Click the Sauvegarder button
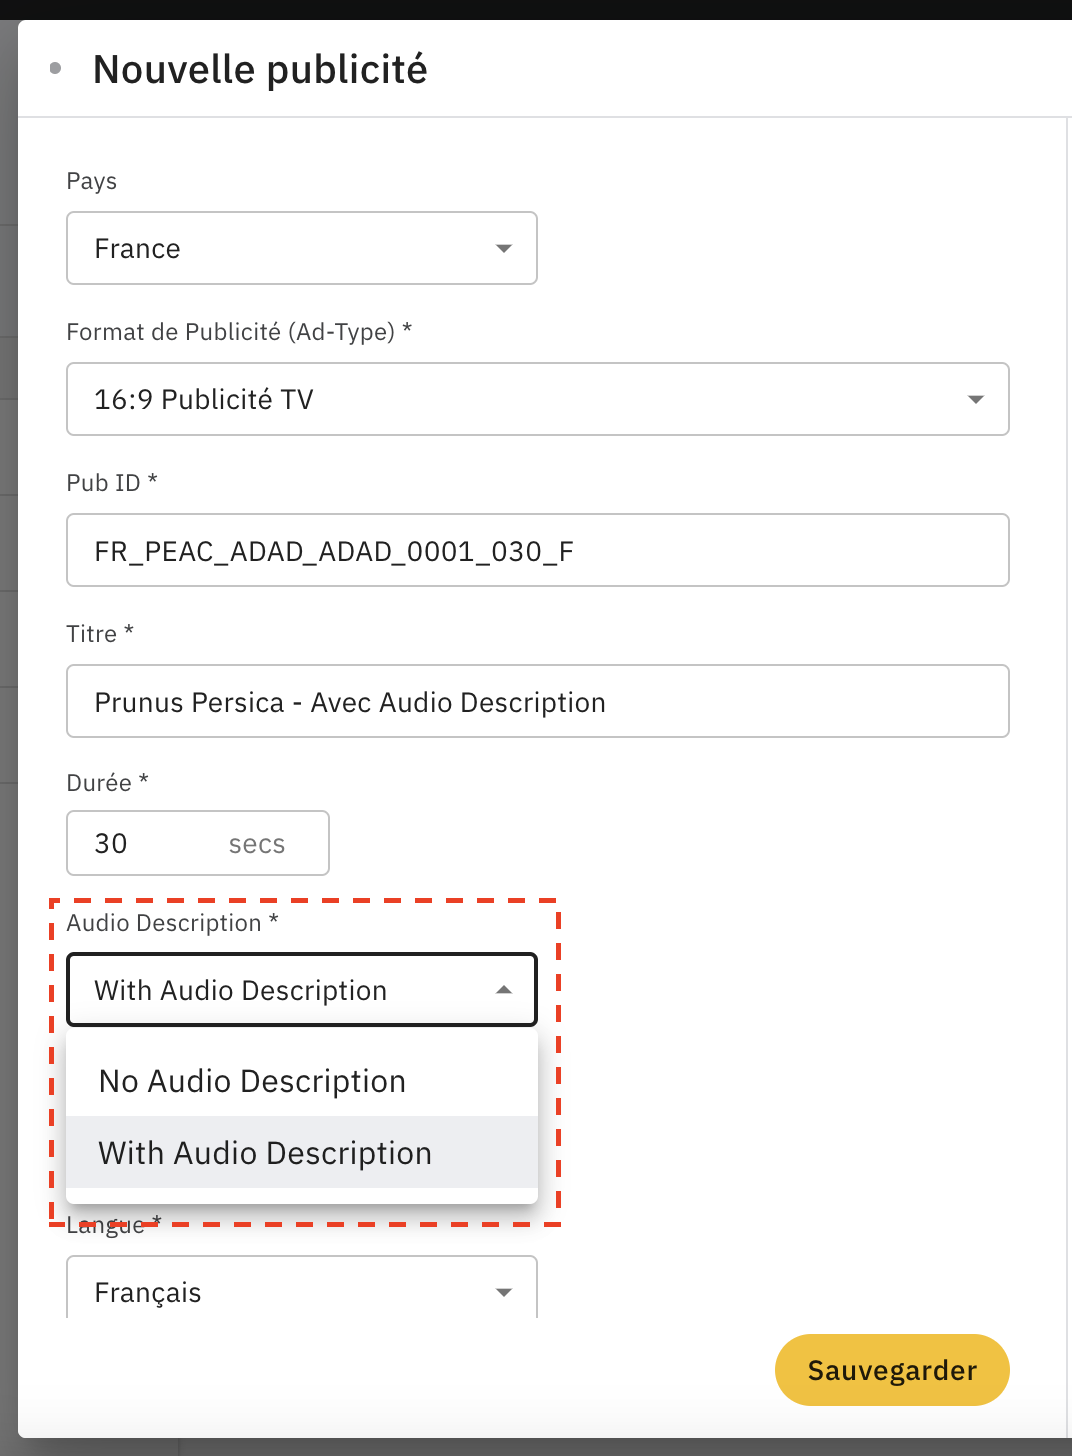The image size is (1072, 1456). (x=891, y=1370)
